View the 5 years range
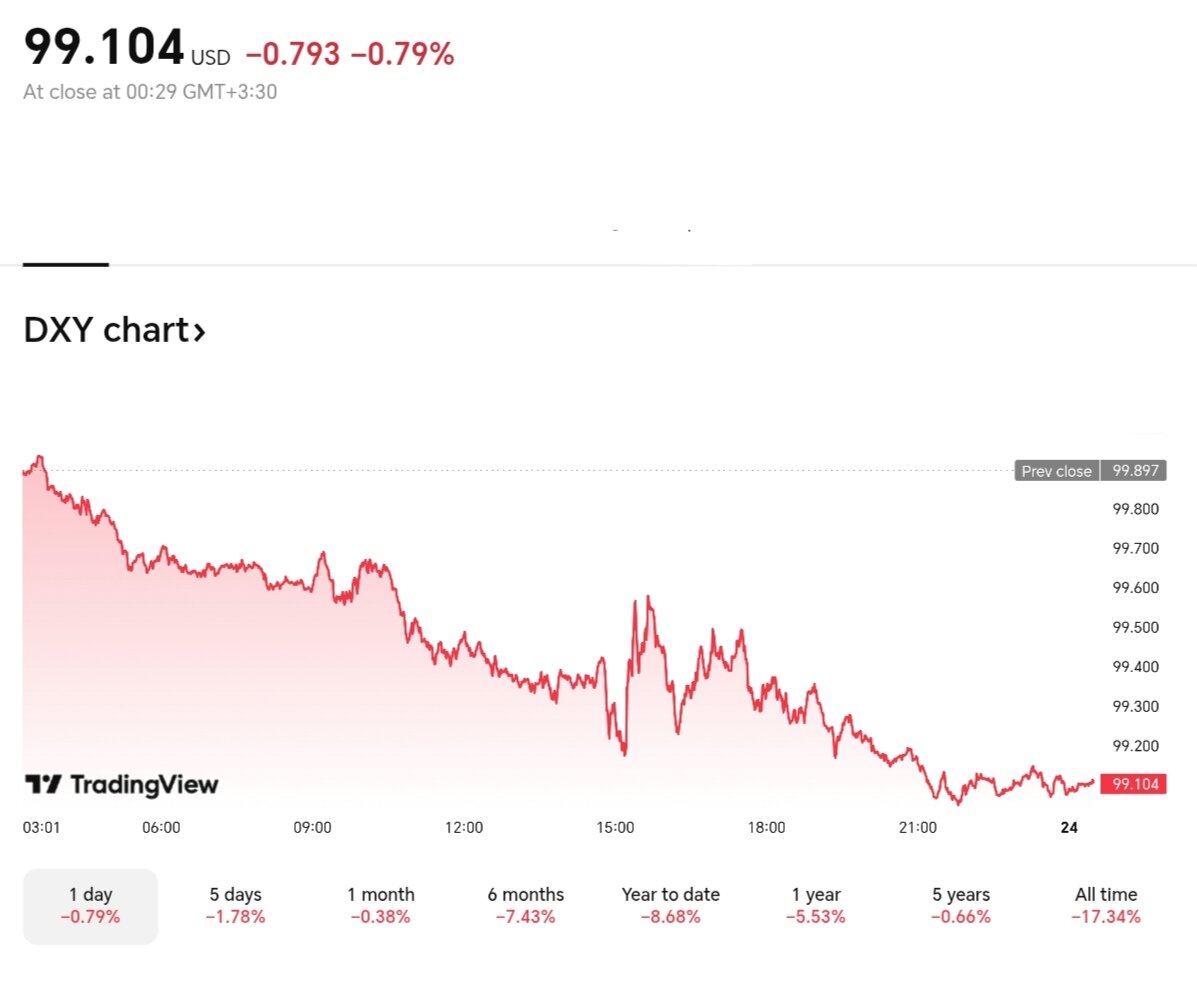 pyautogui.click(x=960, y=905)
